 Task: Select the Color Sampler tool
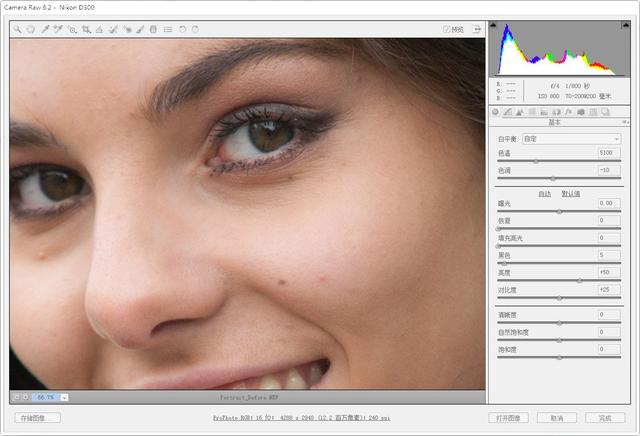tap(58, 29)
